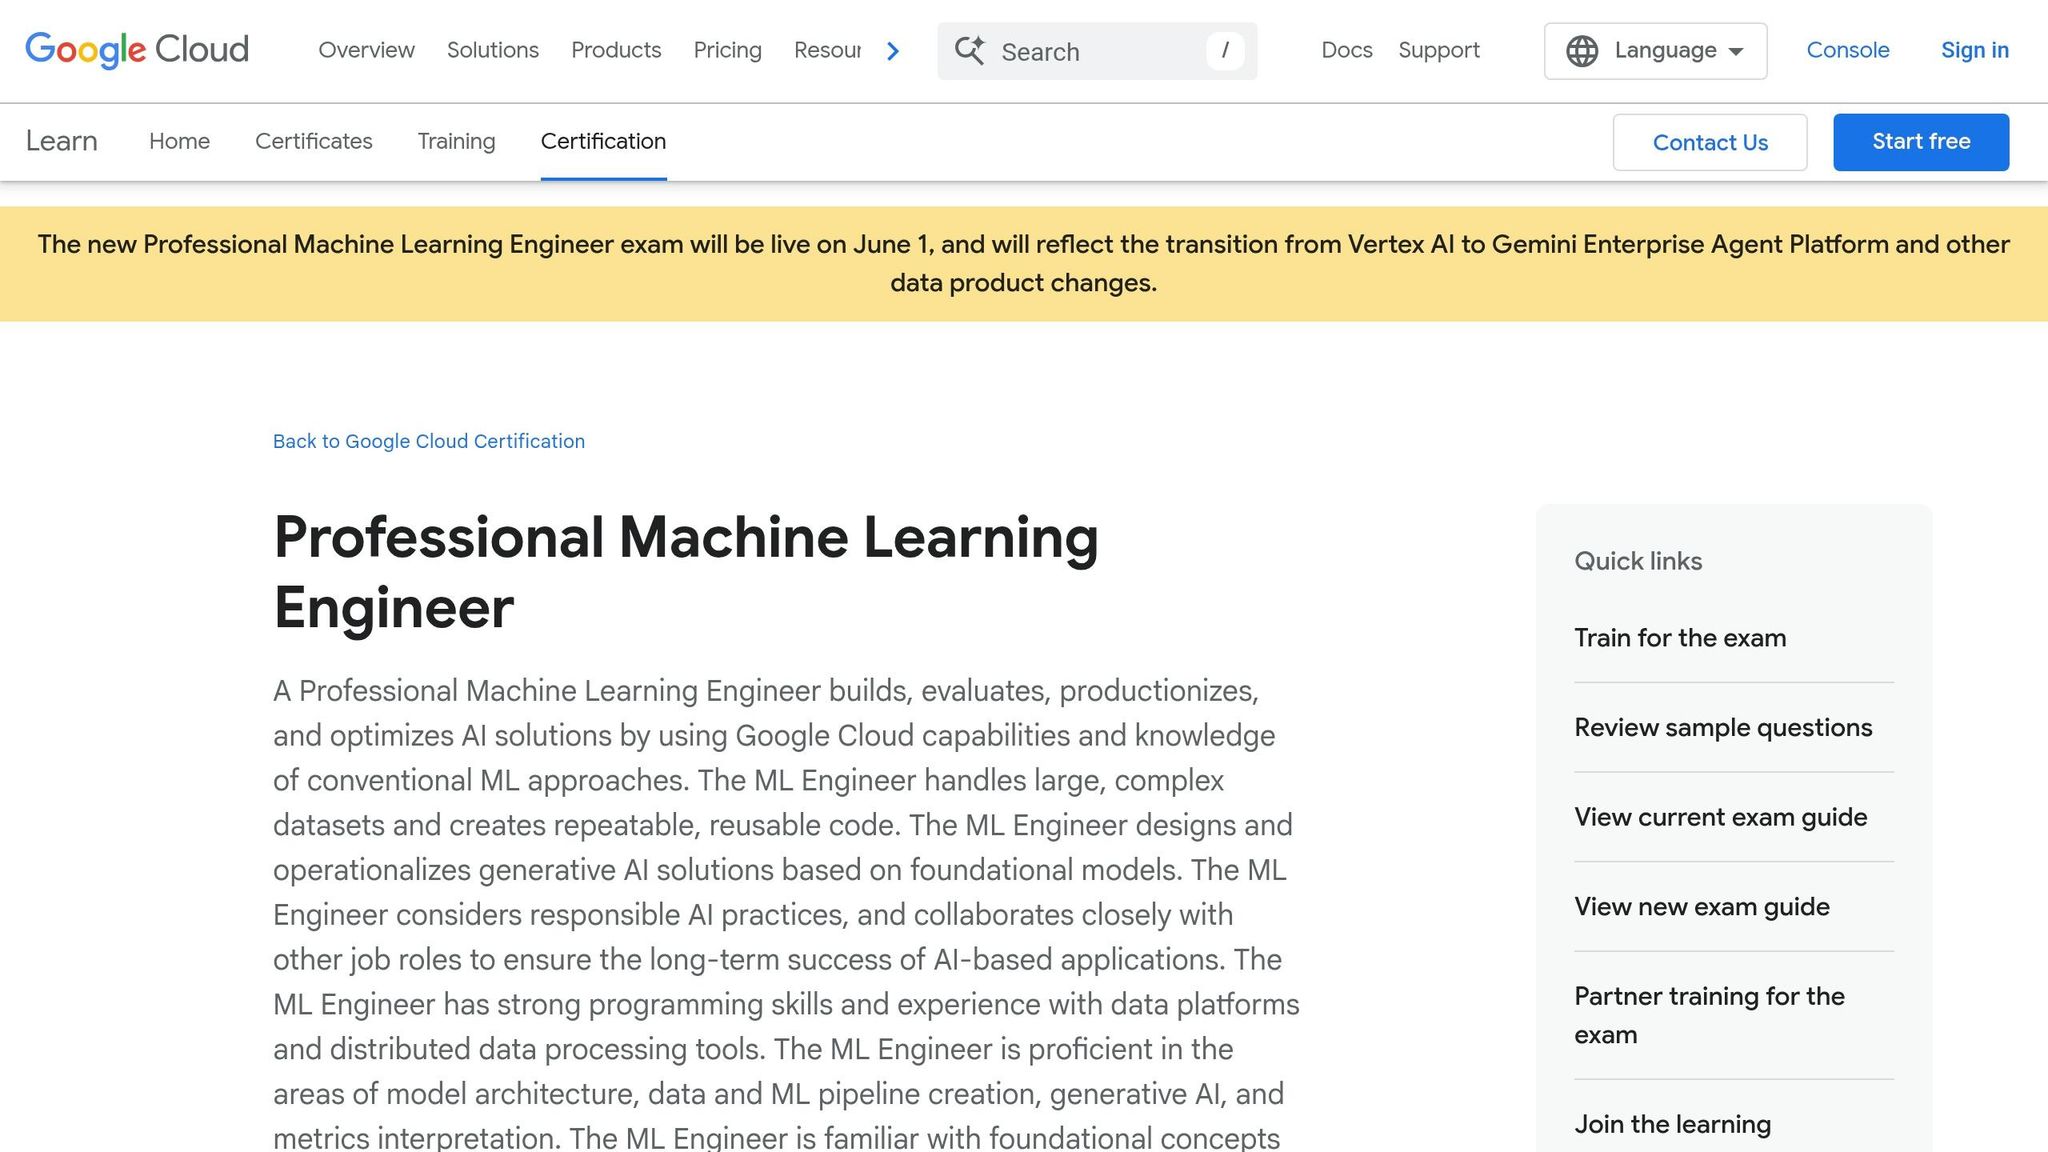Click the globe icon in Language selector
Viewport: 2048px width, 1152px height.
tap(1582, 51)
